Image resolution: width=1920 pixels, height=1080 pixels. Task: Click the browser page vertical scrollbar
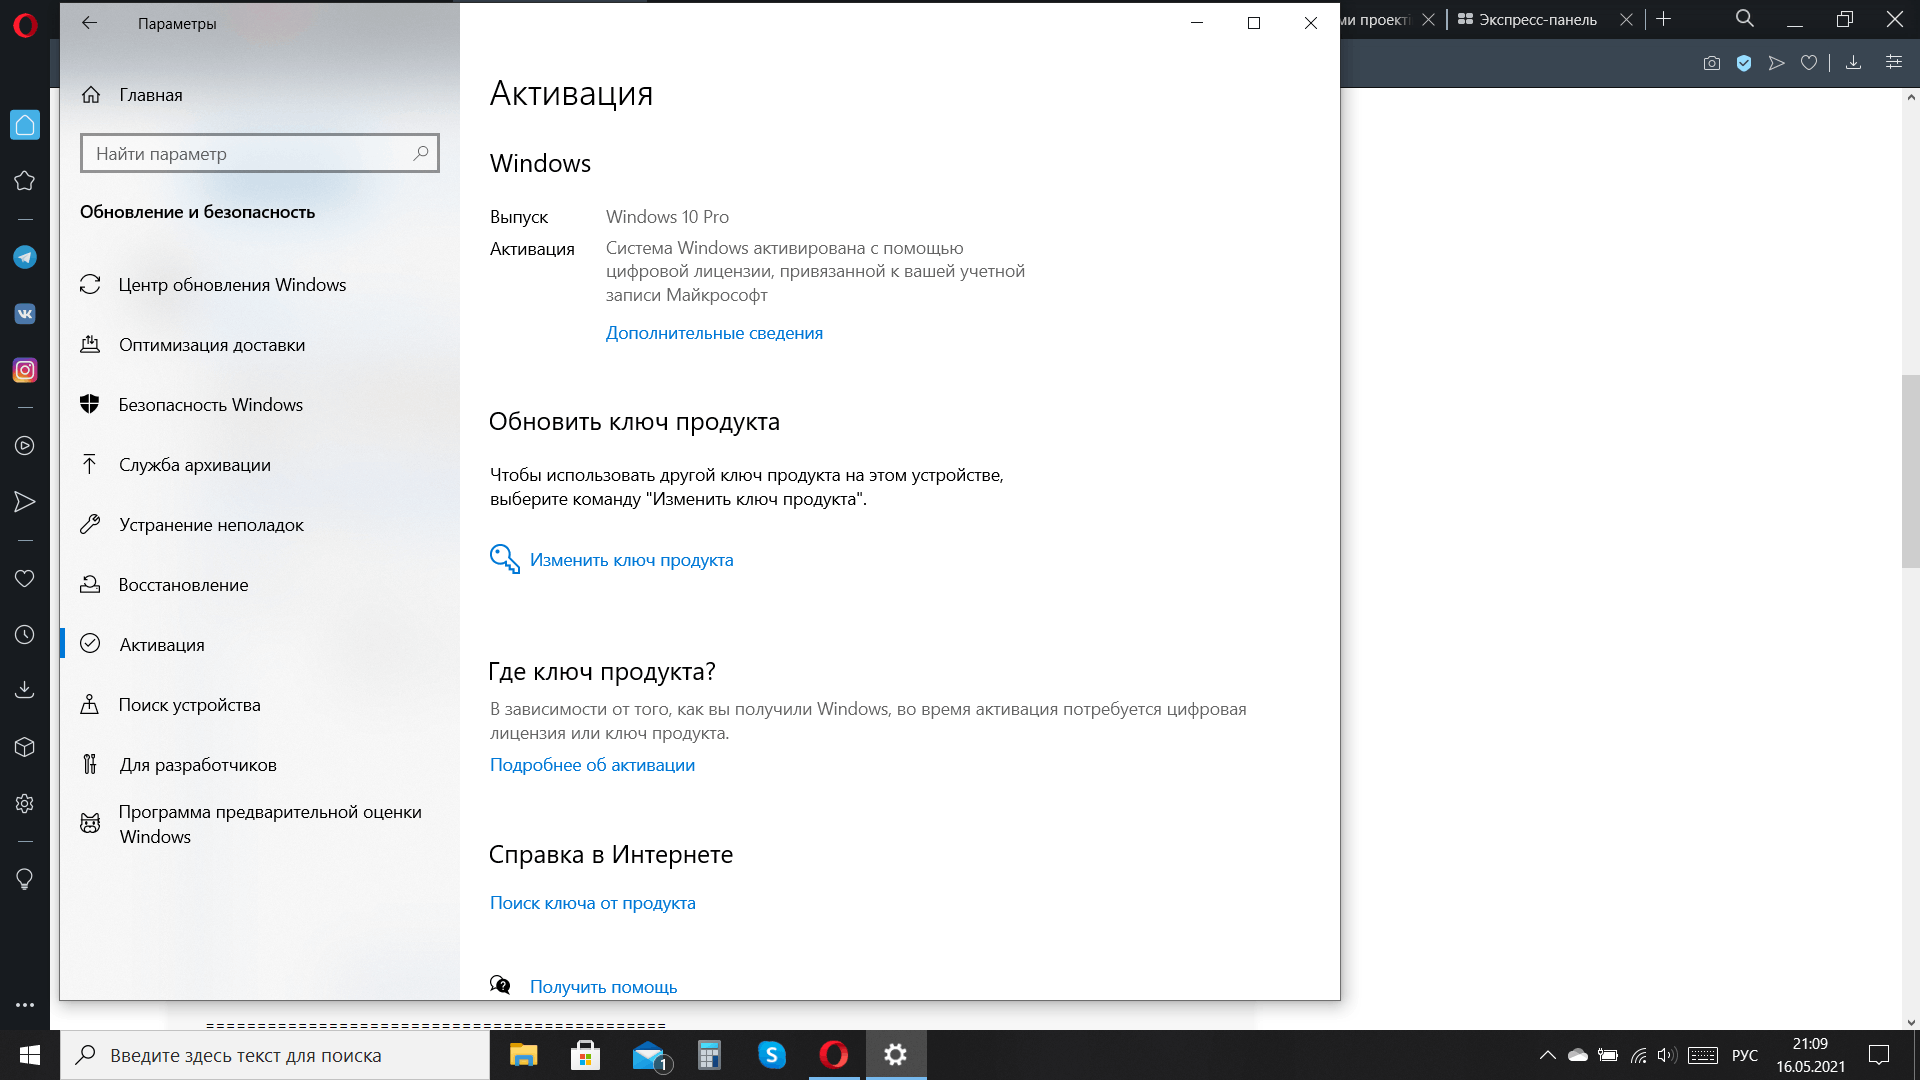pos(1911,470)
